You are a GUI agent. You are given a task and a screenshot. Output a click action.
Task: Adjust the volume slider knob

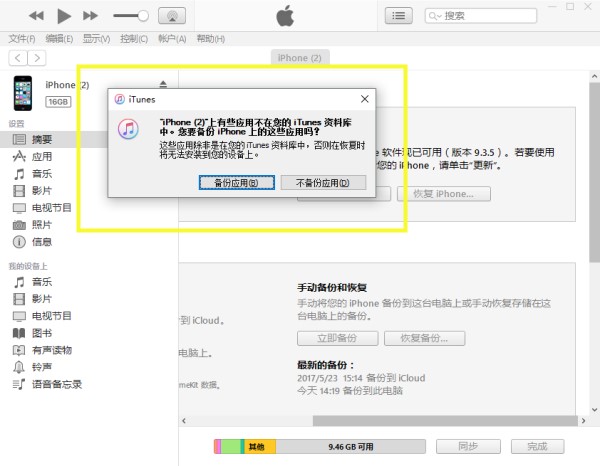pyautogui.click(x=143, y=16)
